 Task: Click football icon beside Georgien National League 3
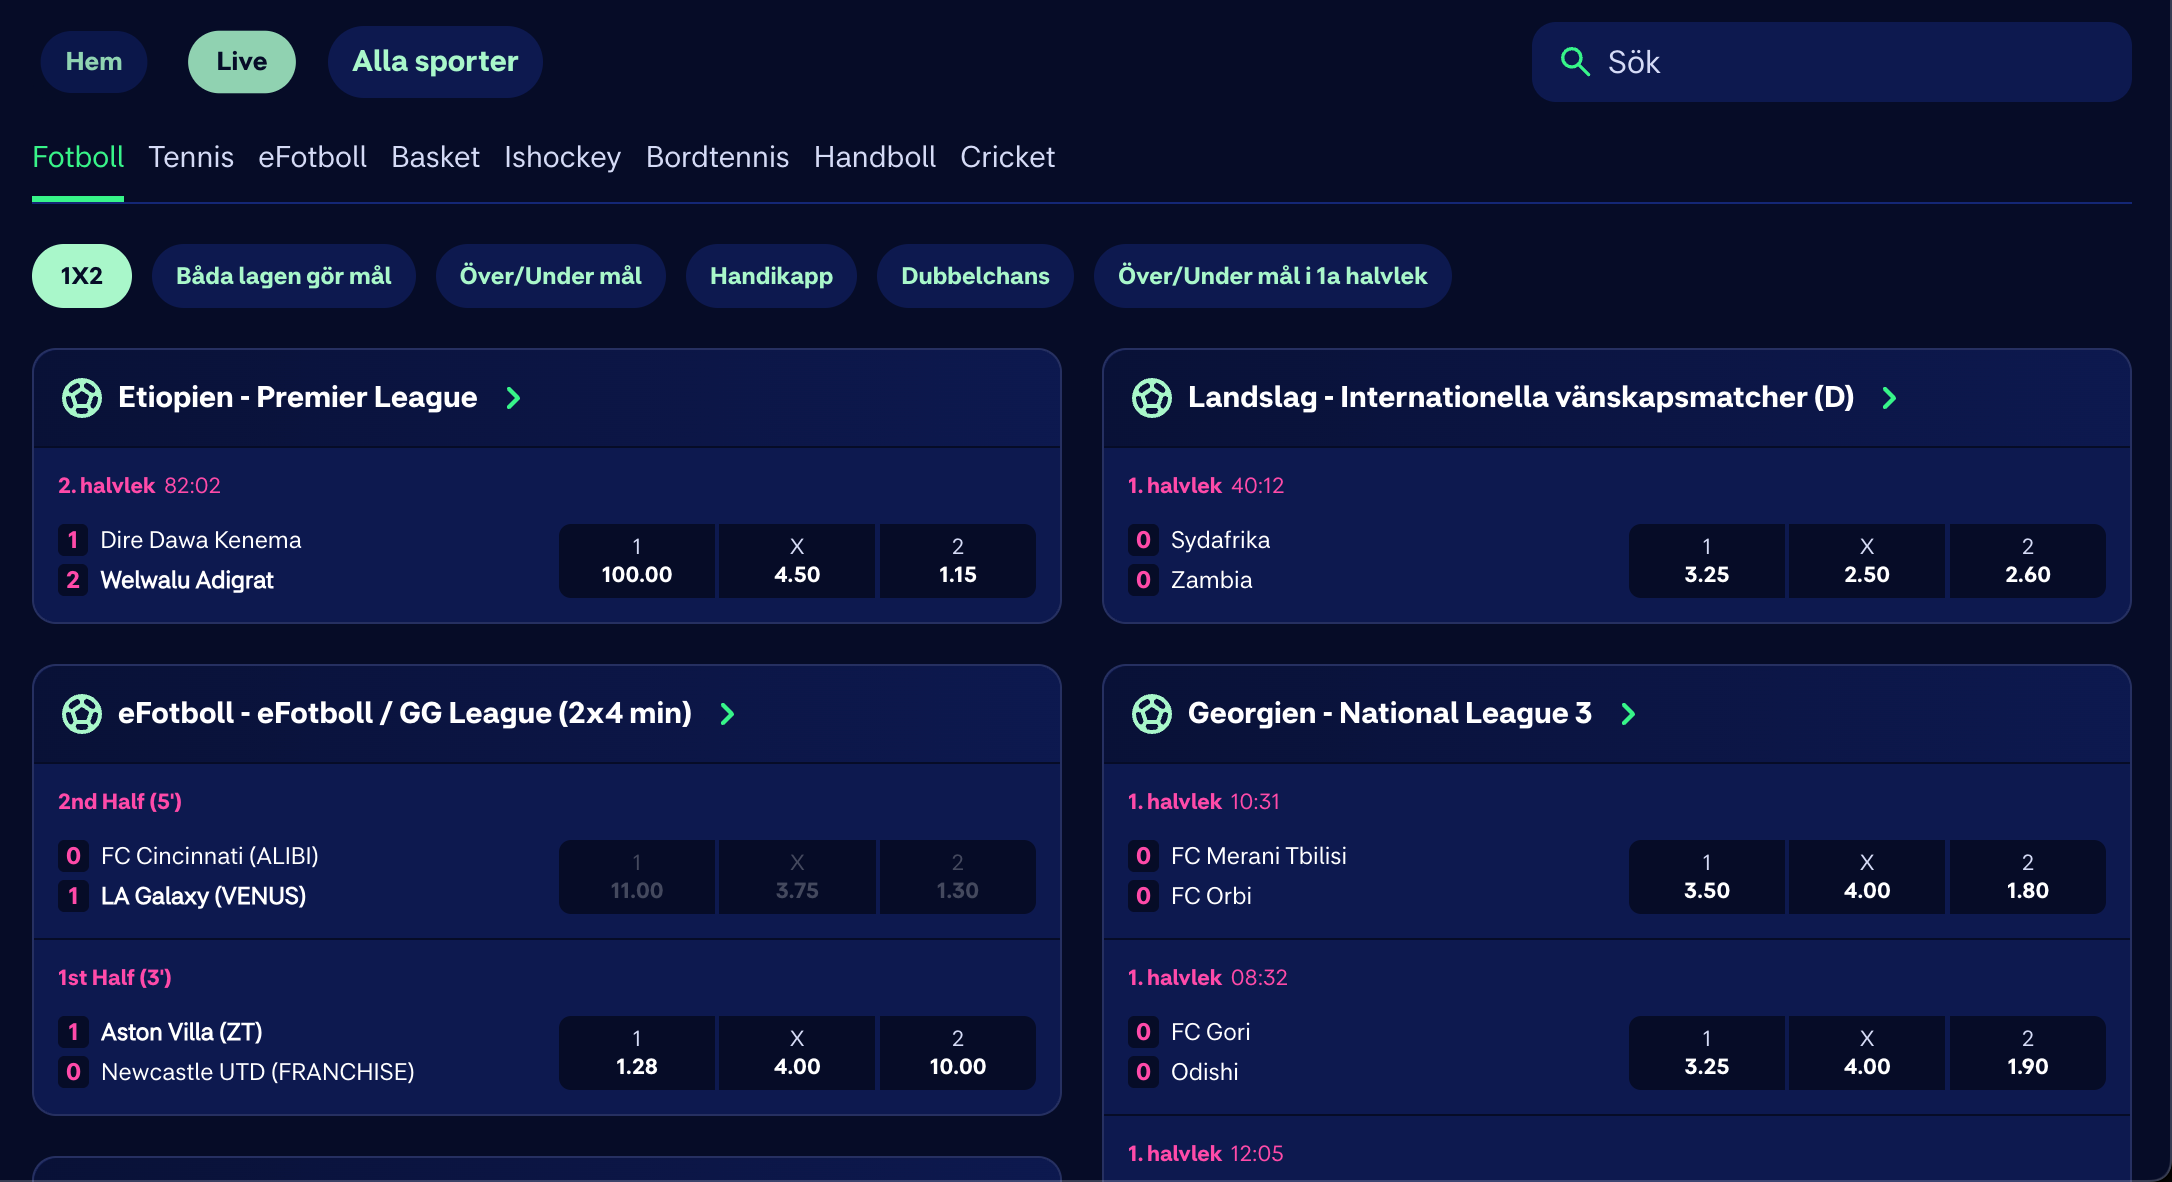pyautogui.click(x=1151, y=714)
